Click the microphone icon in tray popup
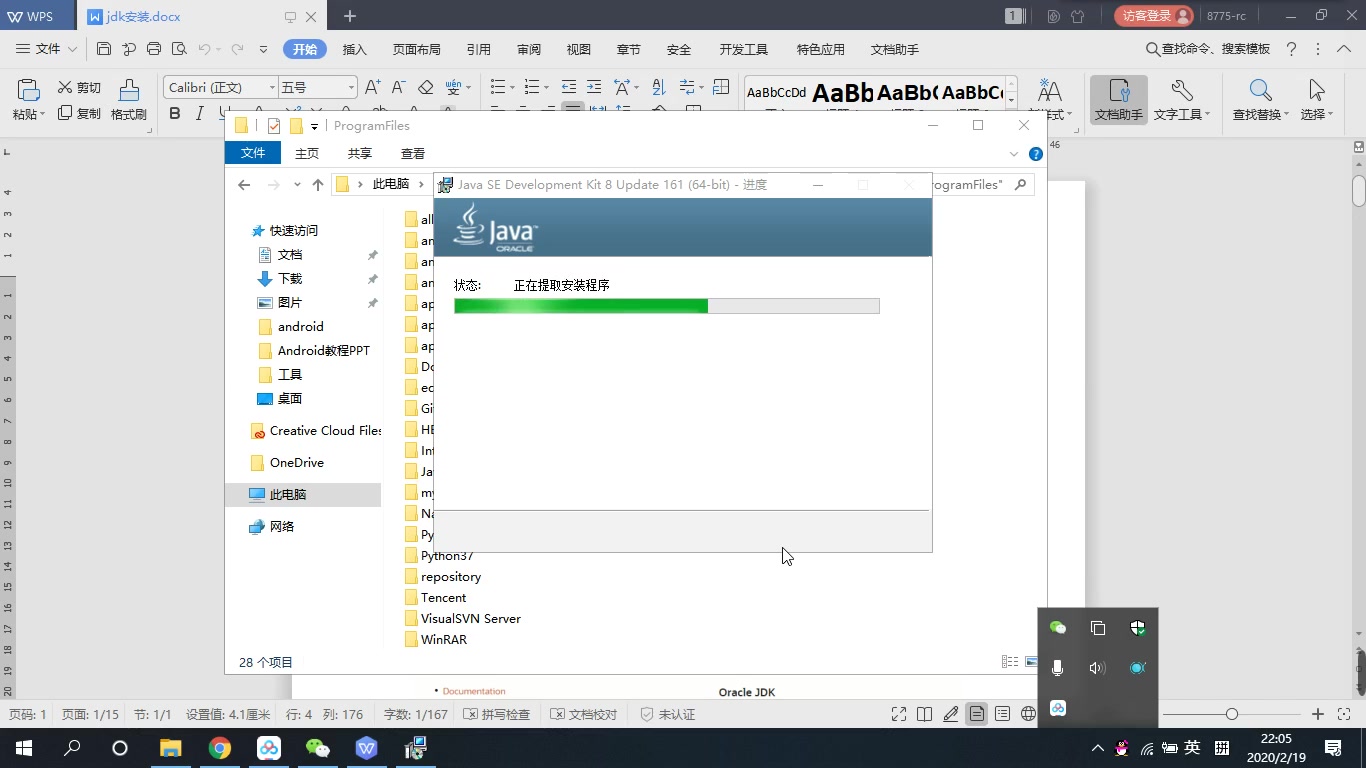Viewport: 1366px width, 768px height. 1057,668
